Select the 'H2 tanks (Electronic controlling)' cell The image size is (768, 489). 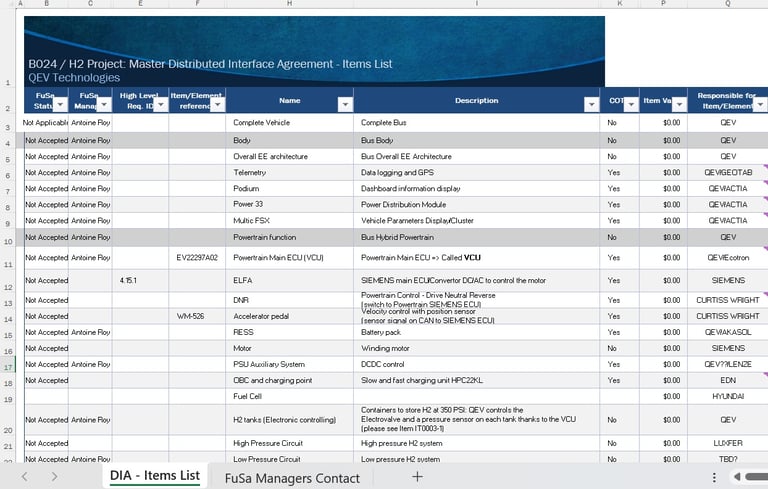(x=289, y=420)
